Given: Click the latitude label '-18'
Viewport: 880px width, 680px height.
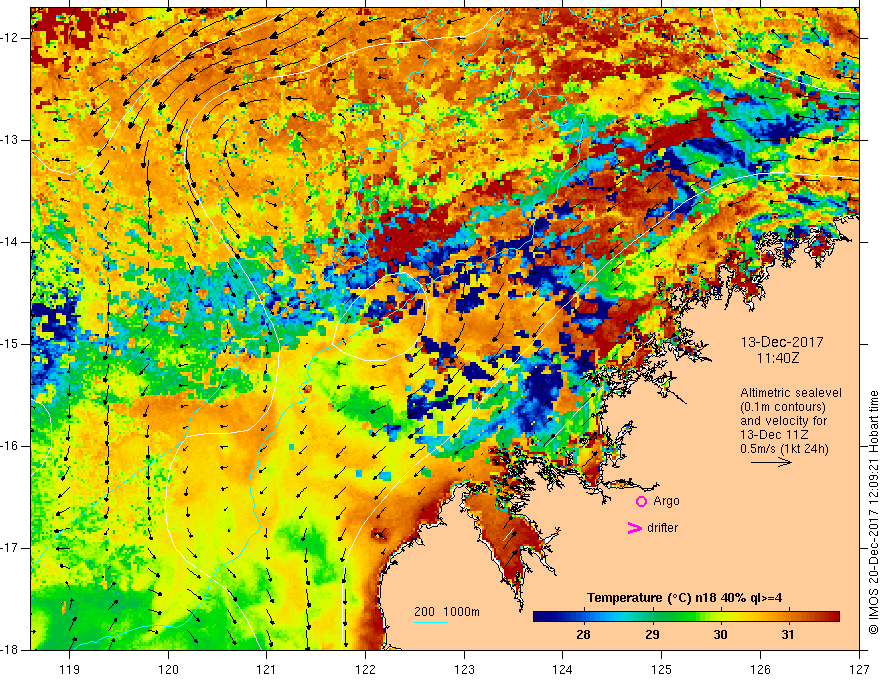Looking at the screenshot, I should pos(10,650).
